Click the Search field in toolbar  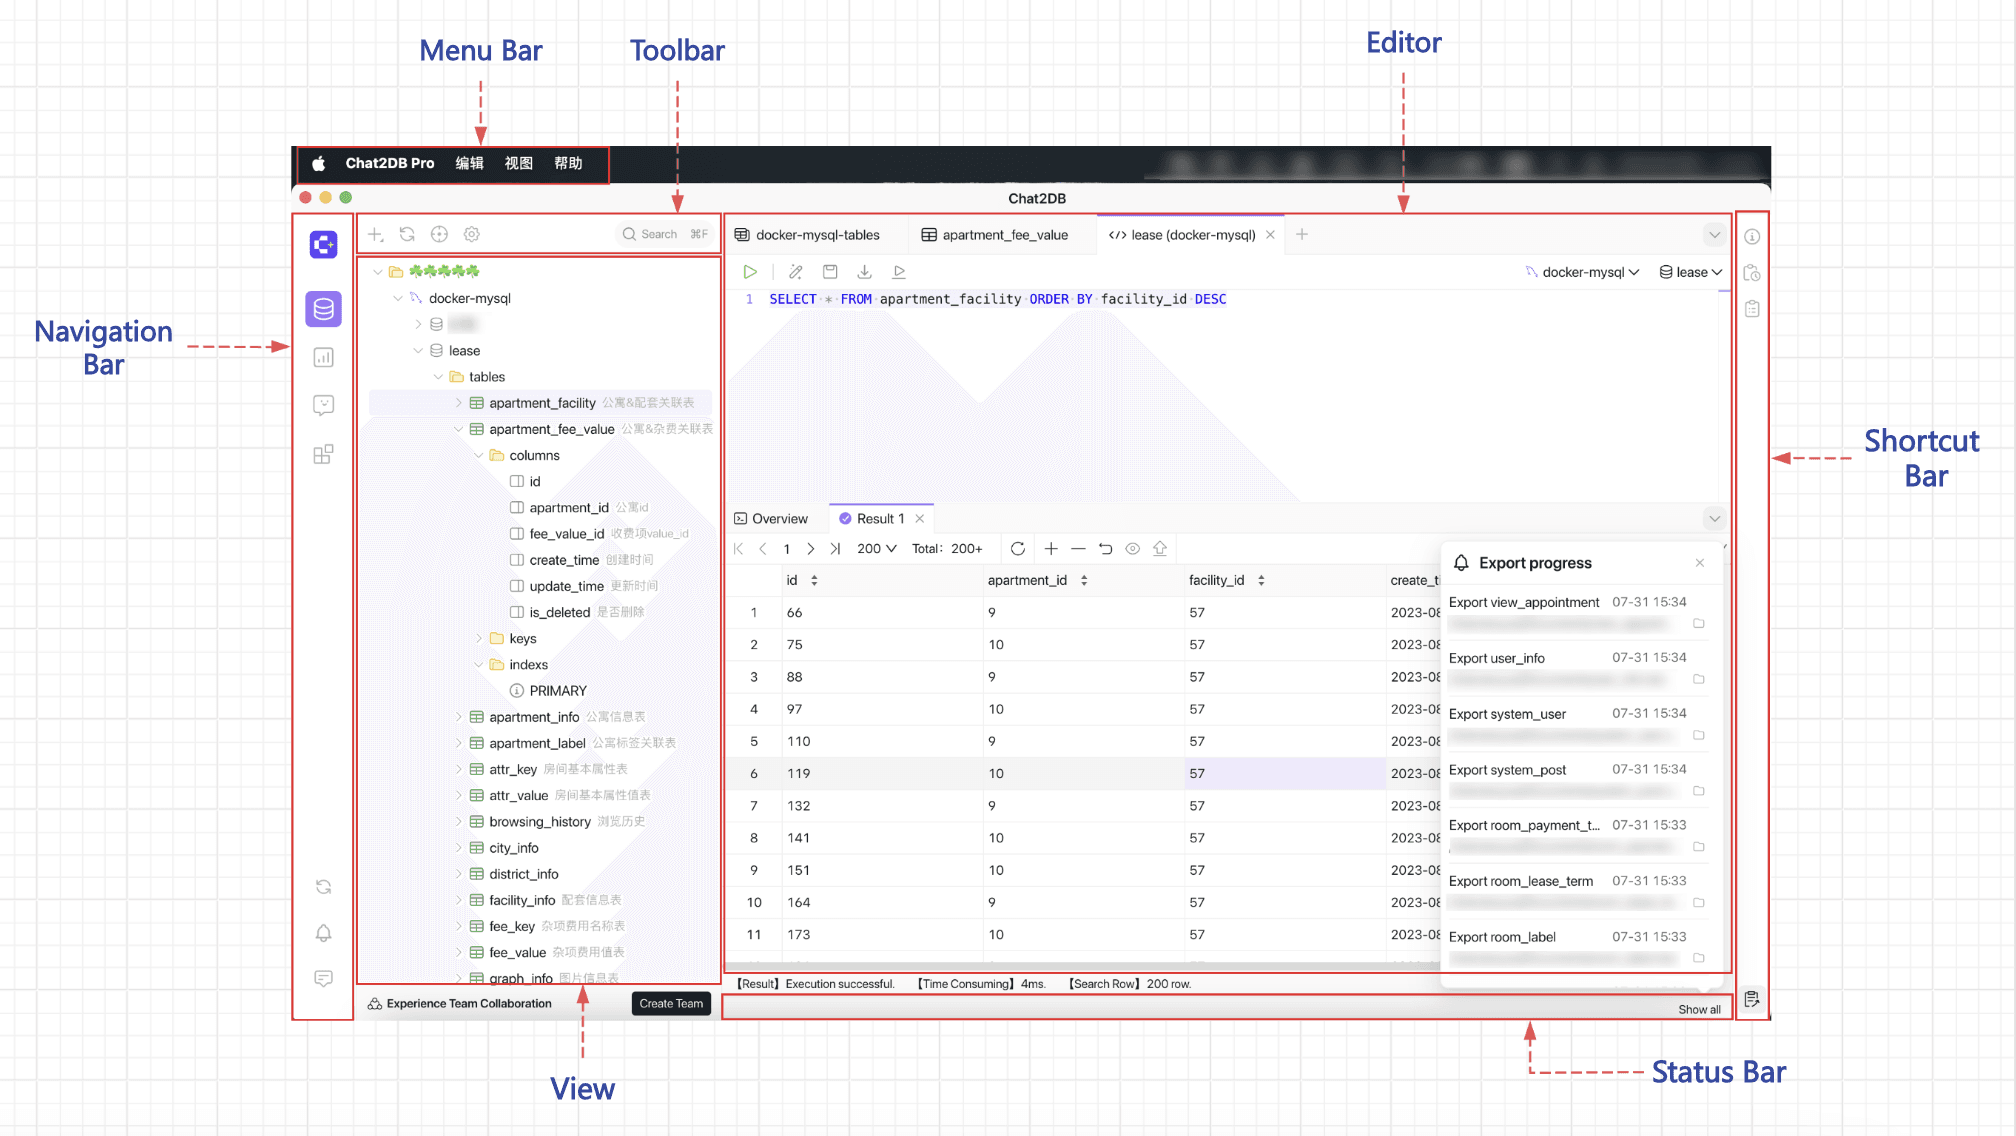pos(665,234)
